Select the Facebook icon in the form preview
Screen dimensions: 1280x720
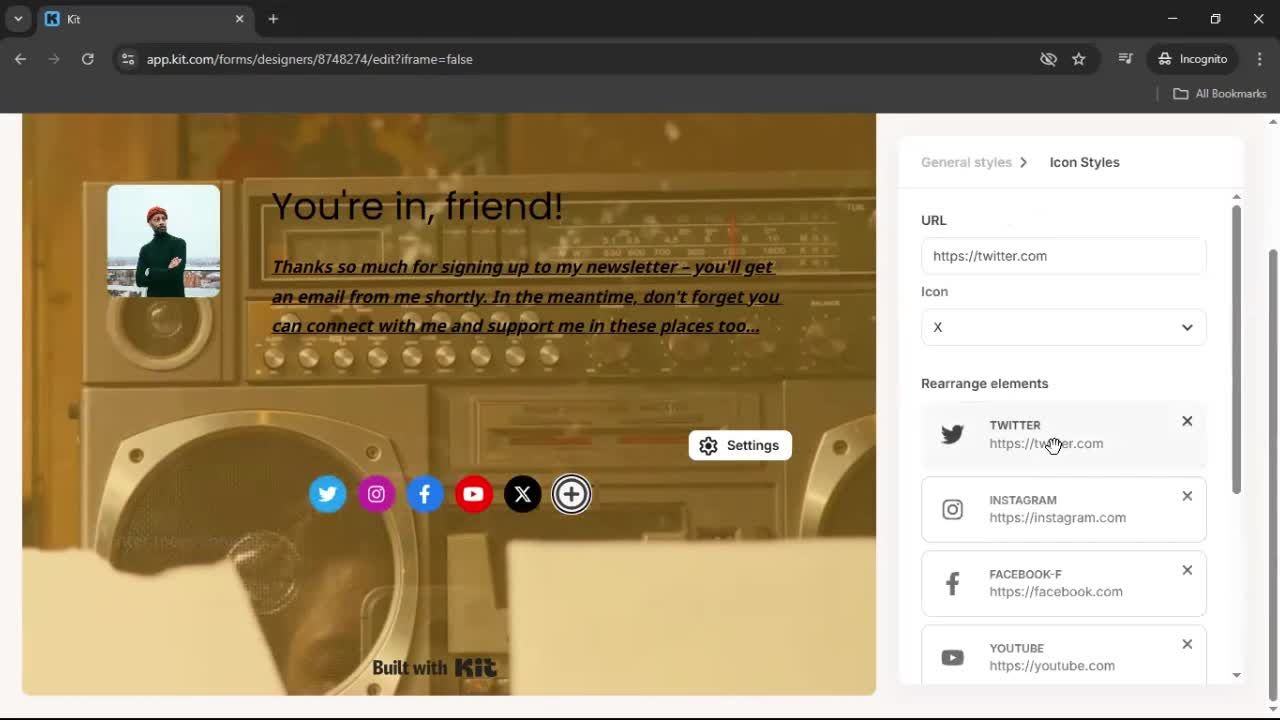[x=425, y=493]
